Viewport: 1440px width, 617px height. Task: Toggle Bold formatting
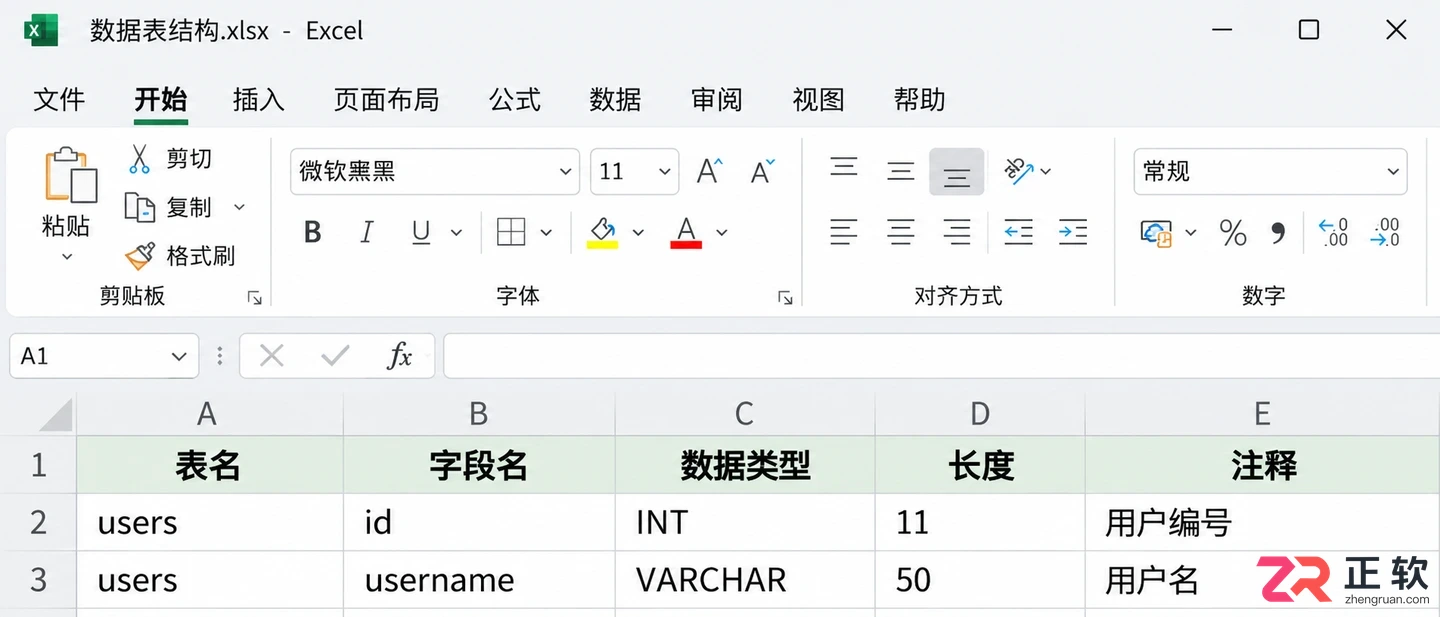pyautogui.click(x=312, y=233)
